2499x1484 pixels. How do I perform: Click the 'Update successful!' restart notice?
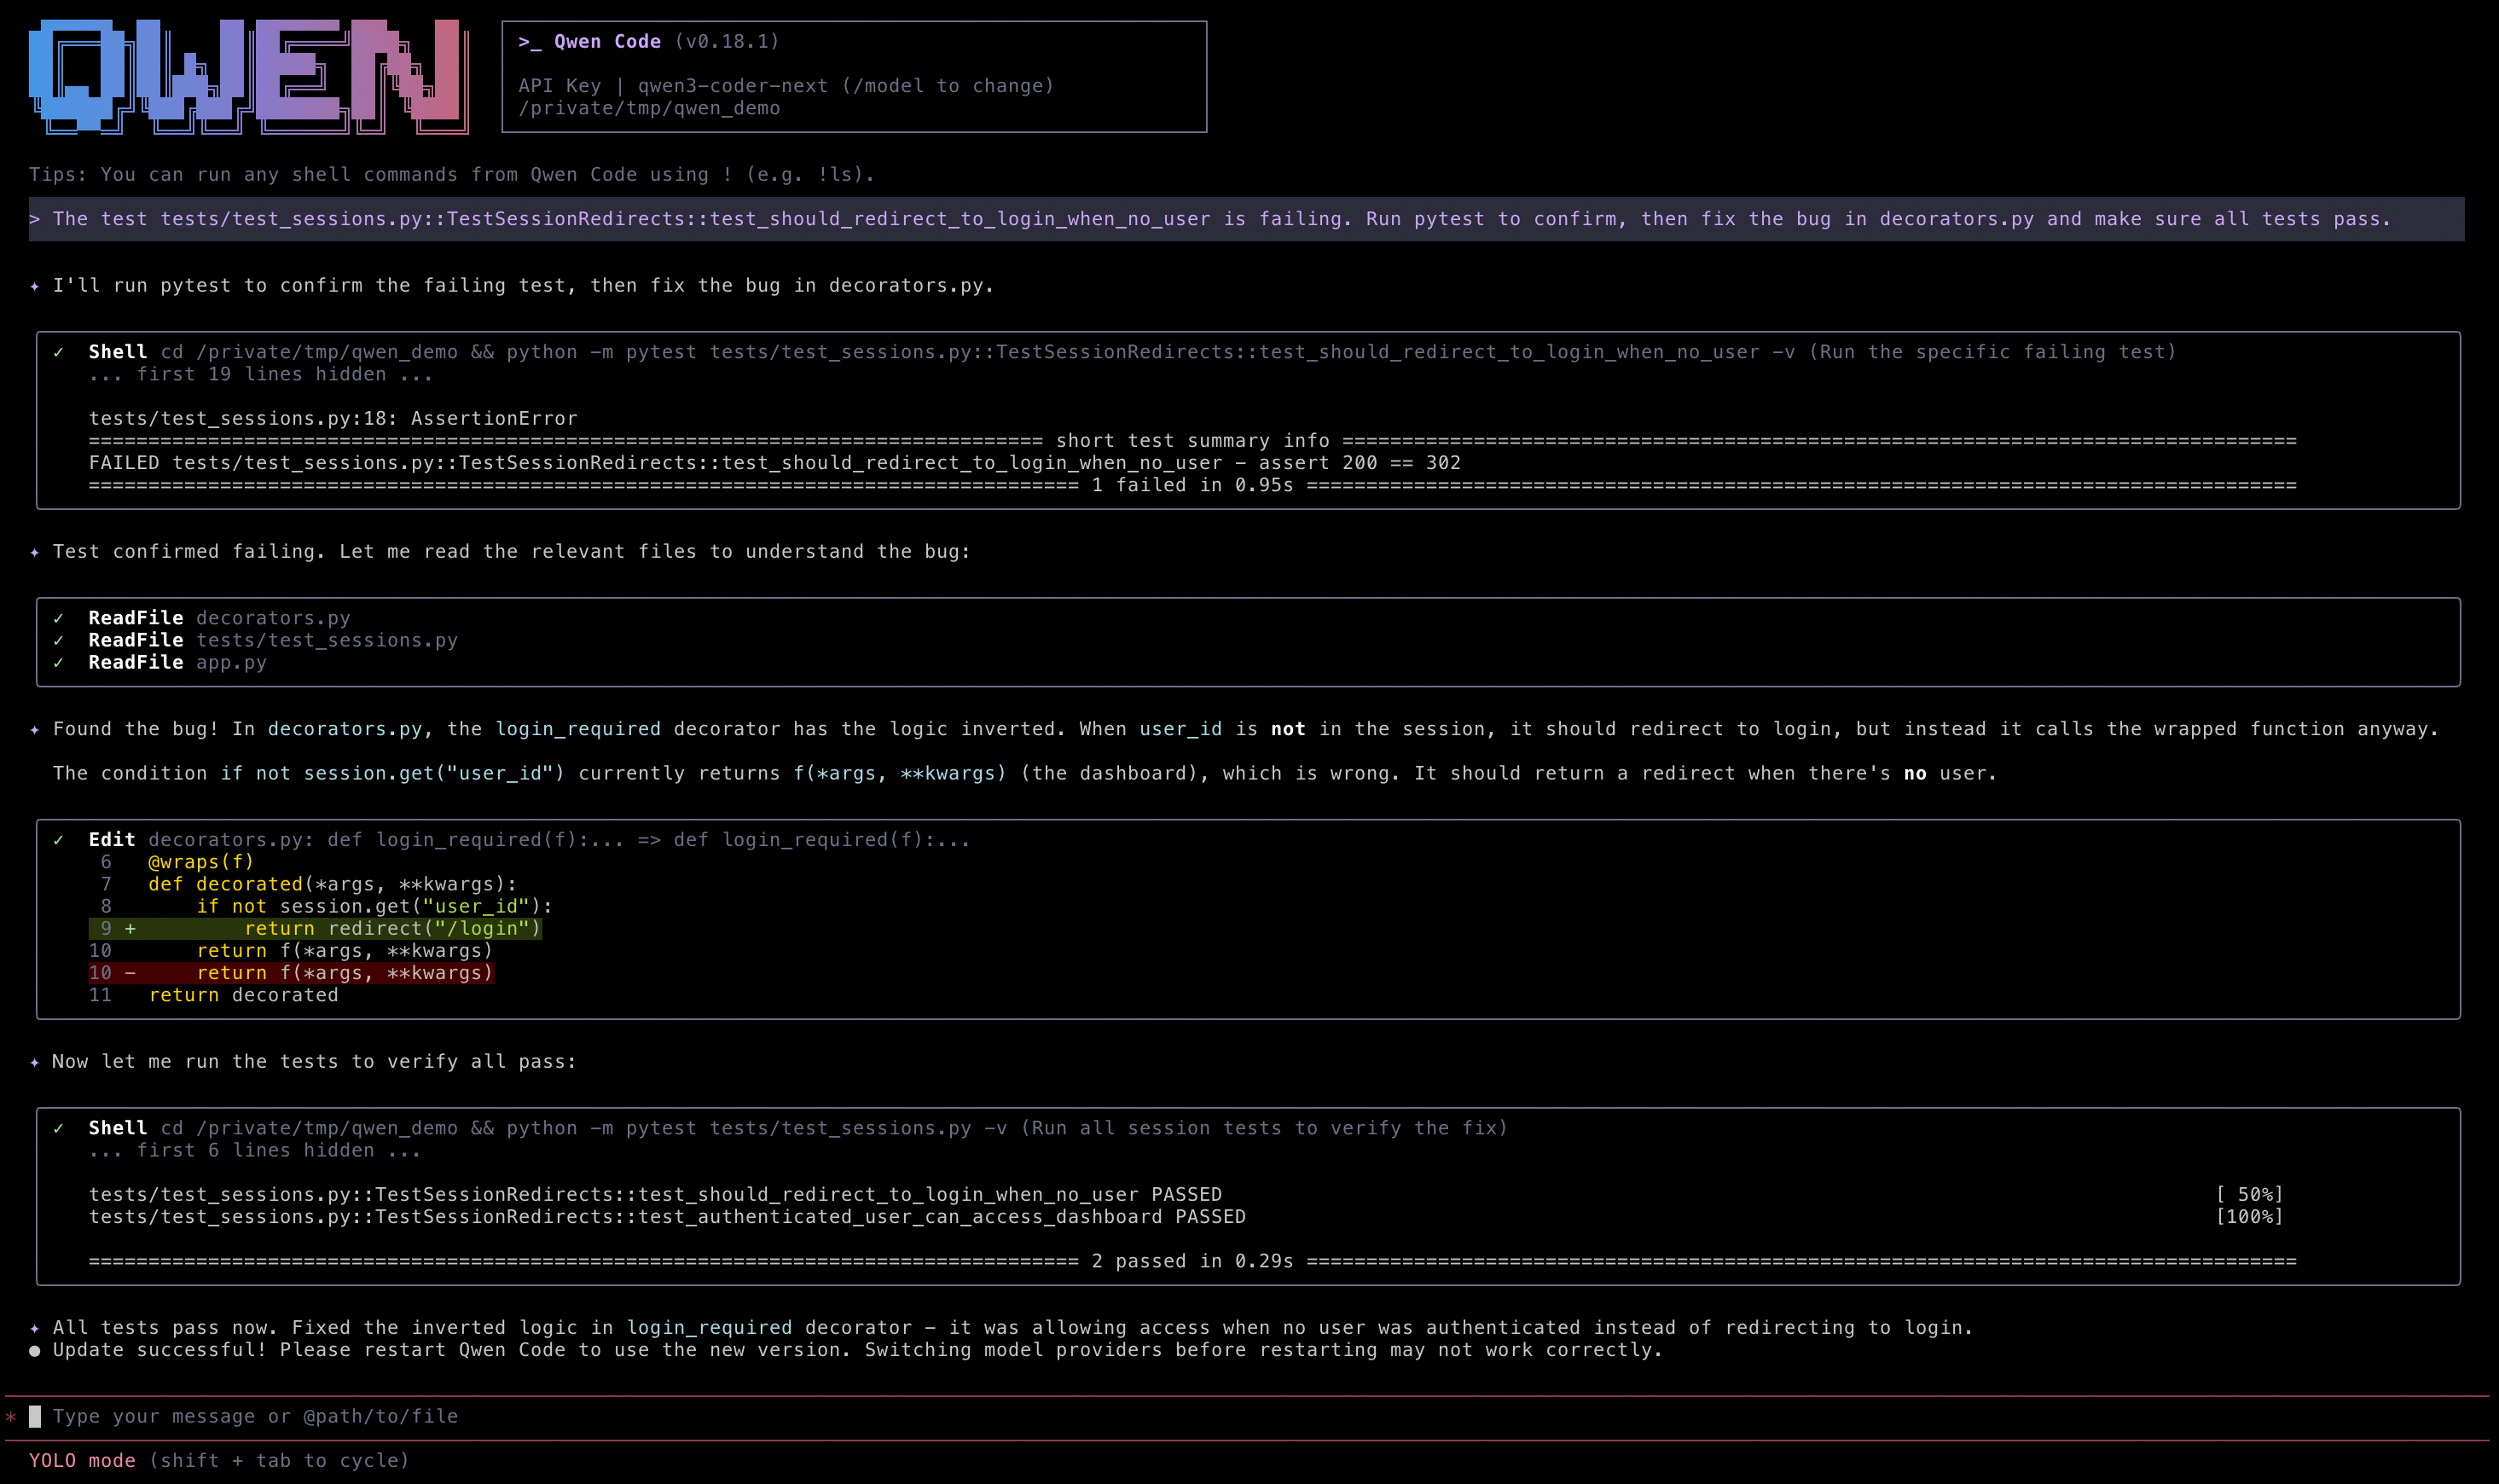857,1350
